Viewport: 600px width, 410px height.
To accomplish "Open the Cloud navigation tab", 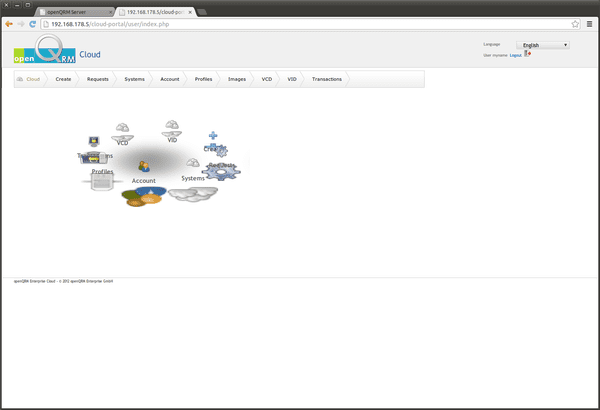I will coord(33,79).
